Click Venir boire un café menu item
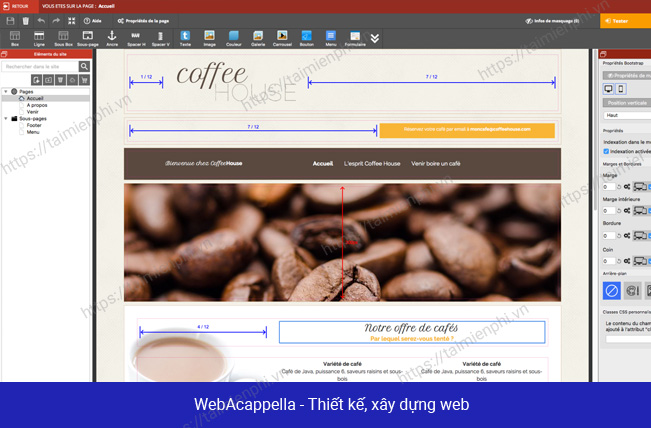651x428 pixels. (x=436, y=164)
